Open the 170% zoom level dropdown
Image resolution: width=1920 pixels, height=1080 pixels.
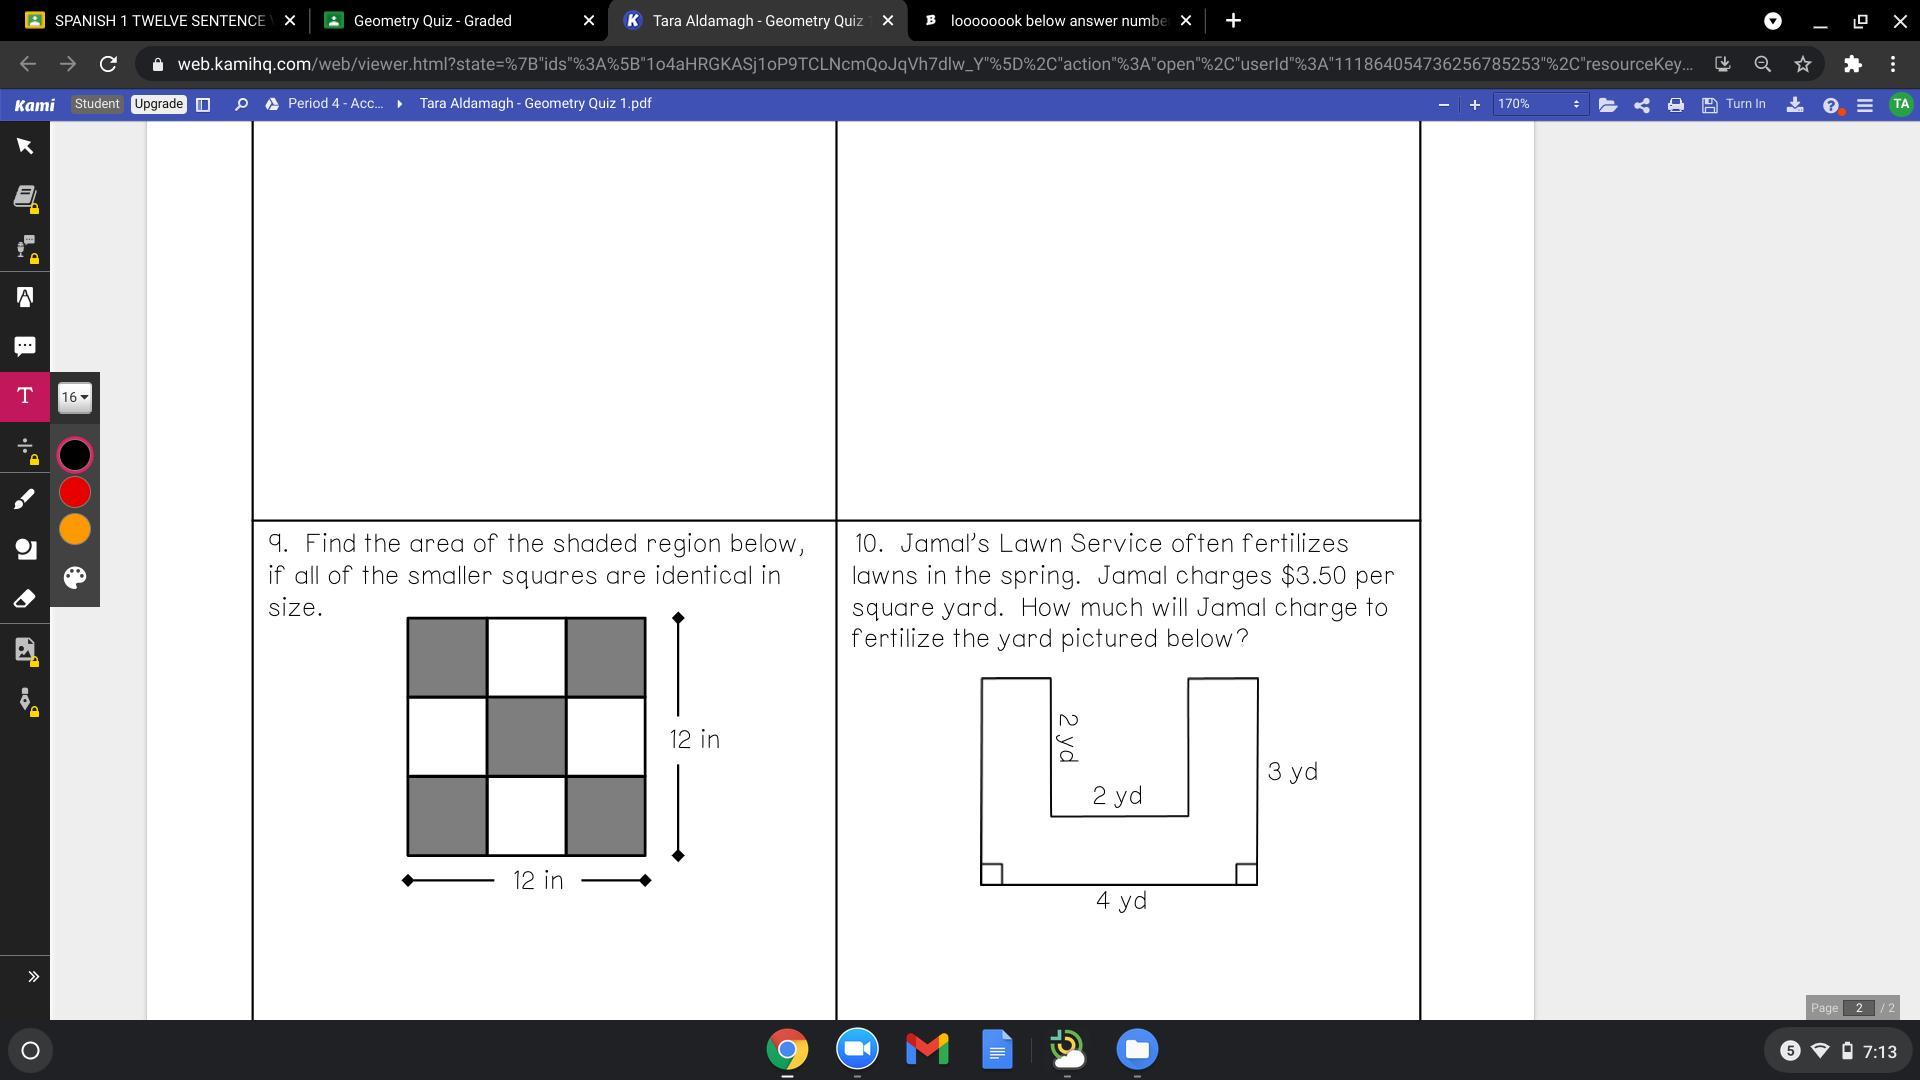pyautogui.click(x=1539, y=104)
